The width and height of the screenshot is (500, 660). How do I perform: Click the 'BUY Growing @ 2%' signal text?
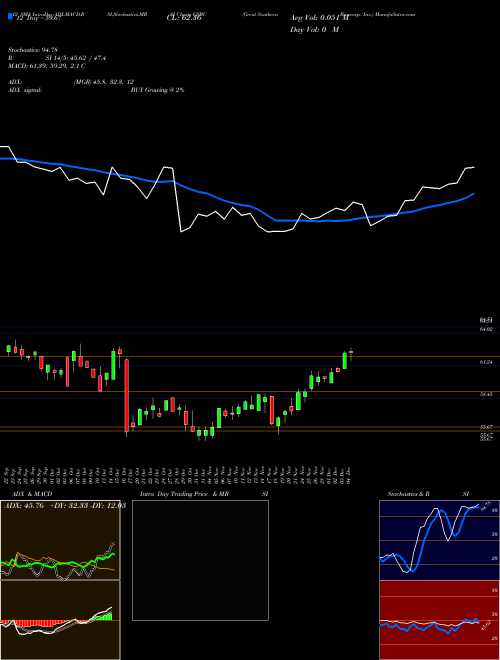157,90
